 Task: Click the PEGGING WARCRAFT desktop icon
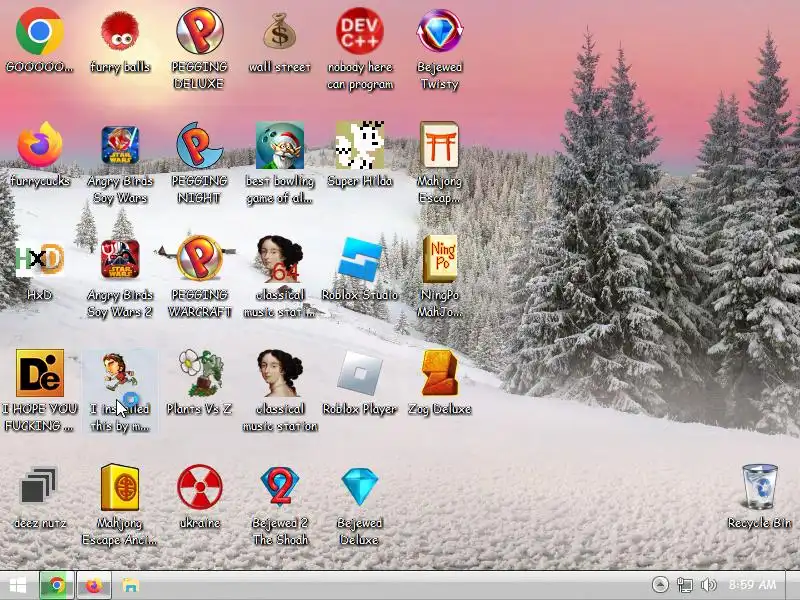(x=199, y=259)
